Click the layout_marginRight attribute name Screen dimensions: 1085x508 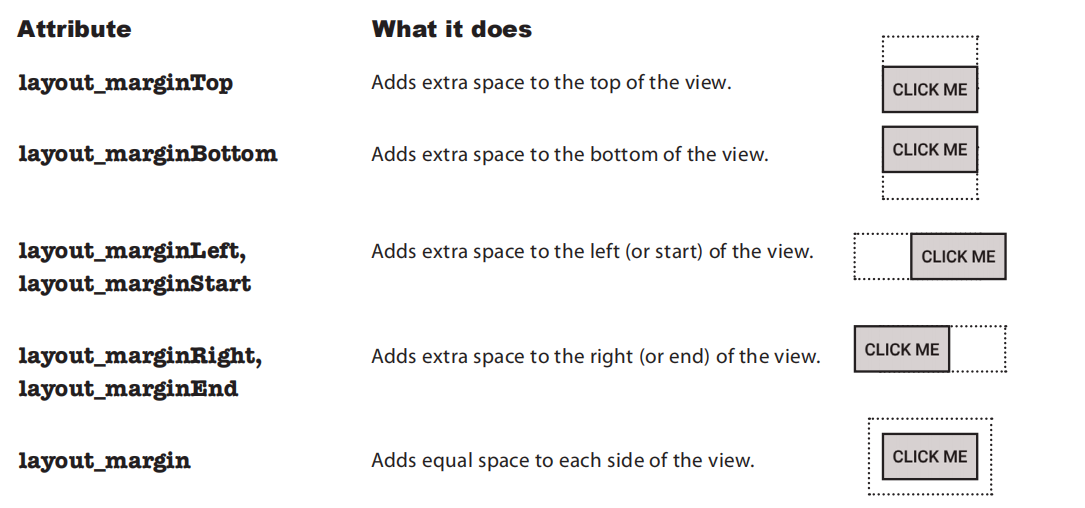(x=140, y=356)
